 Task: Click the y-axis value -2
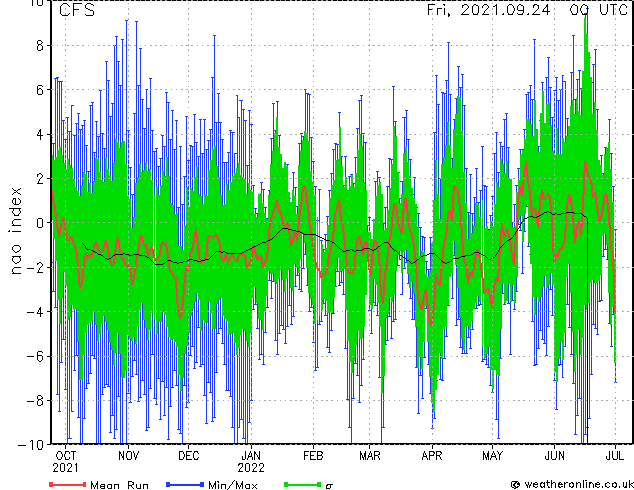pos(35,267)
